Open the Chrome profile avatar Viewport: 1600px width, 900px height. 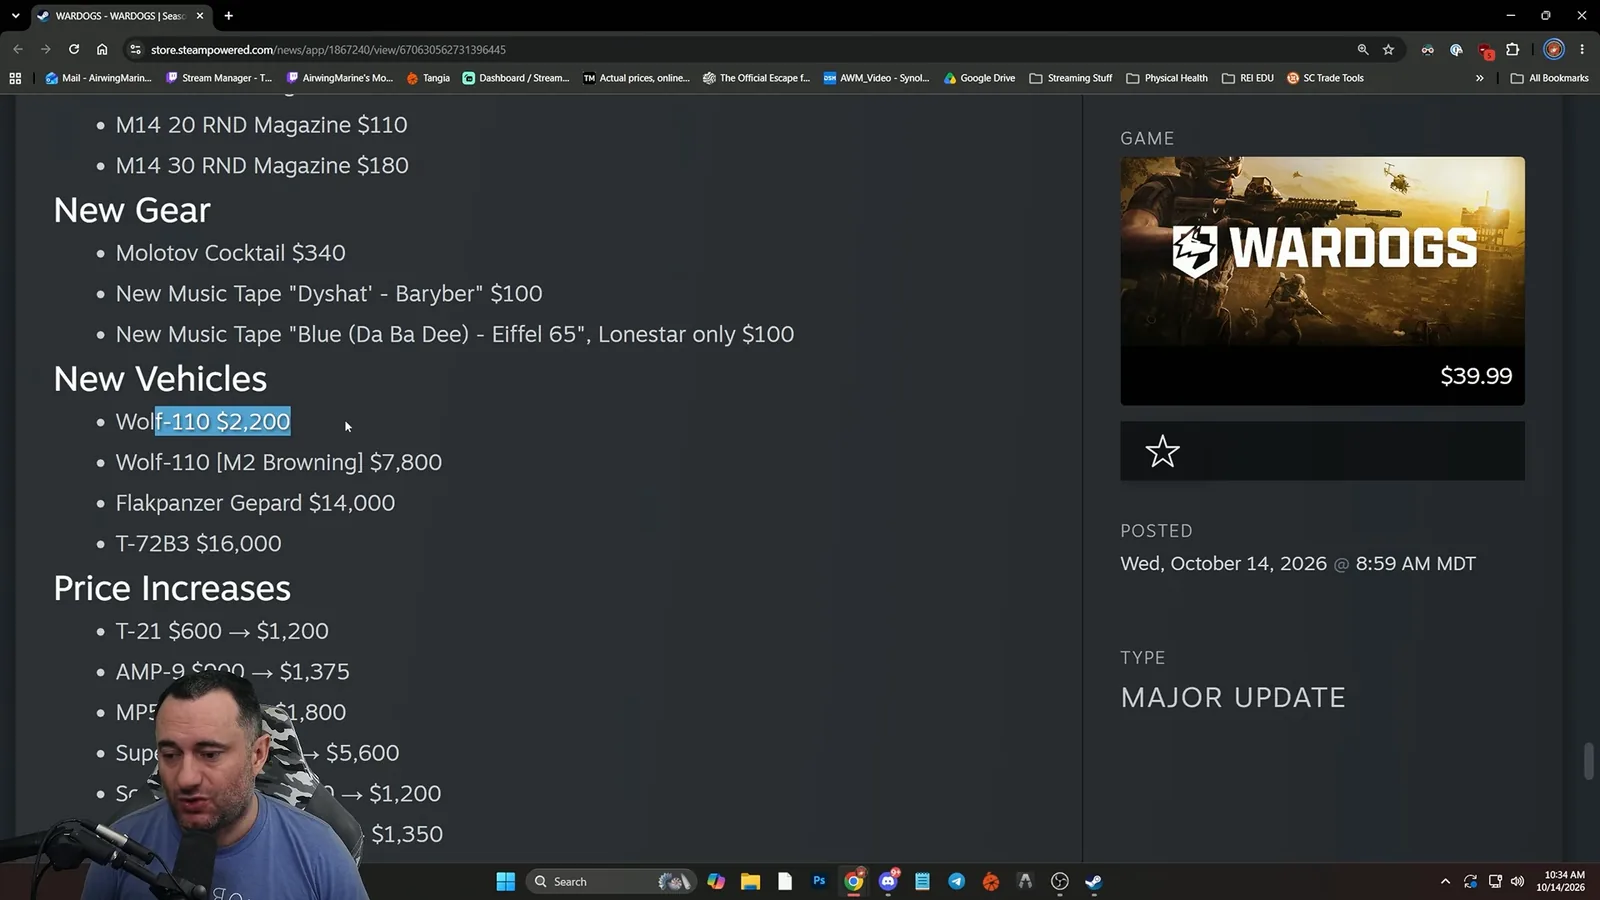click(x=1553, y=49)
